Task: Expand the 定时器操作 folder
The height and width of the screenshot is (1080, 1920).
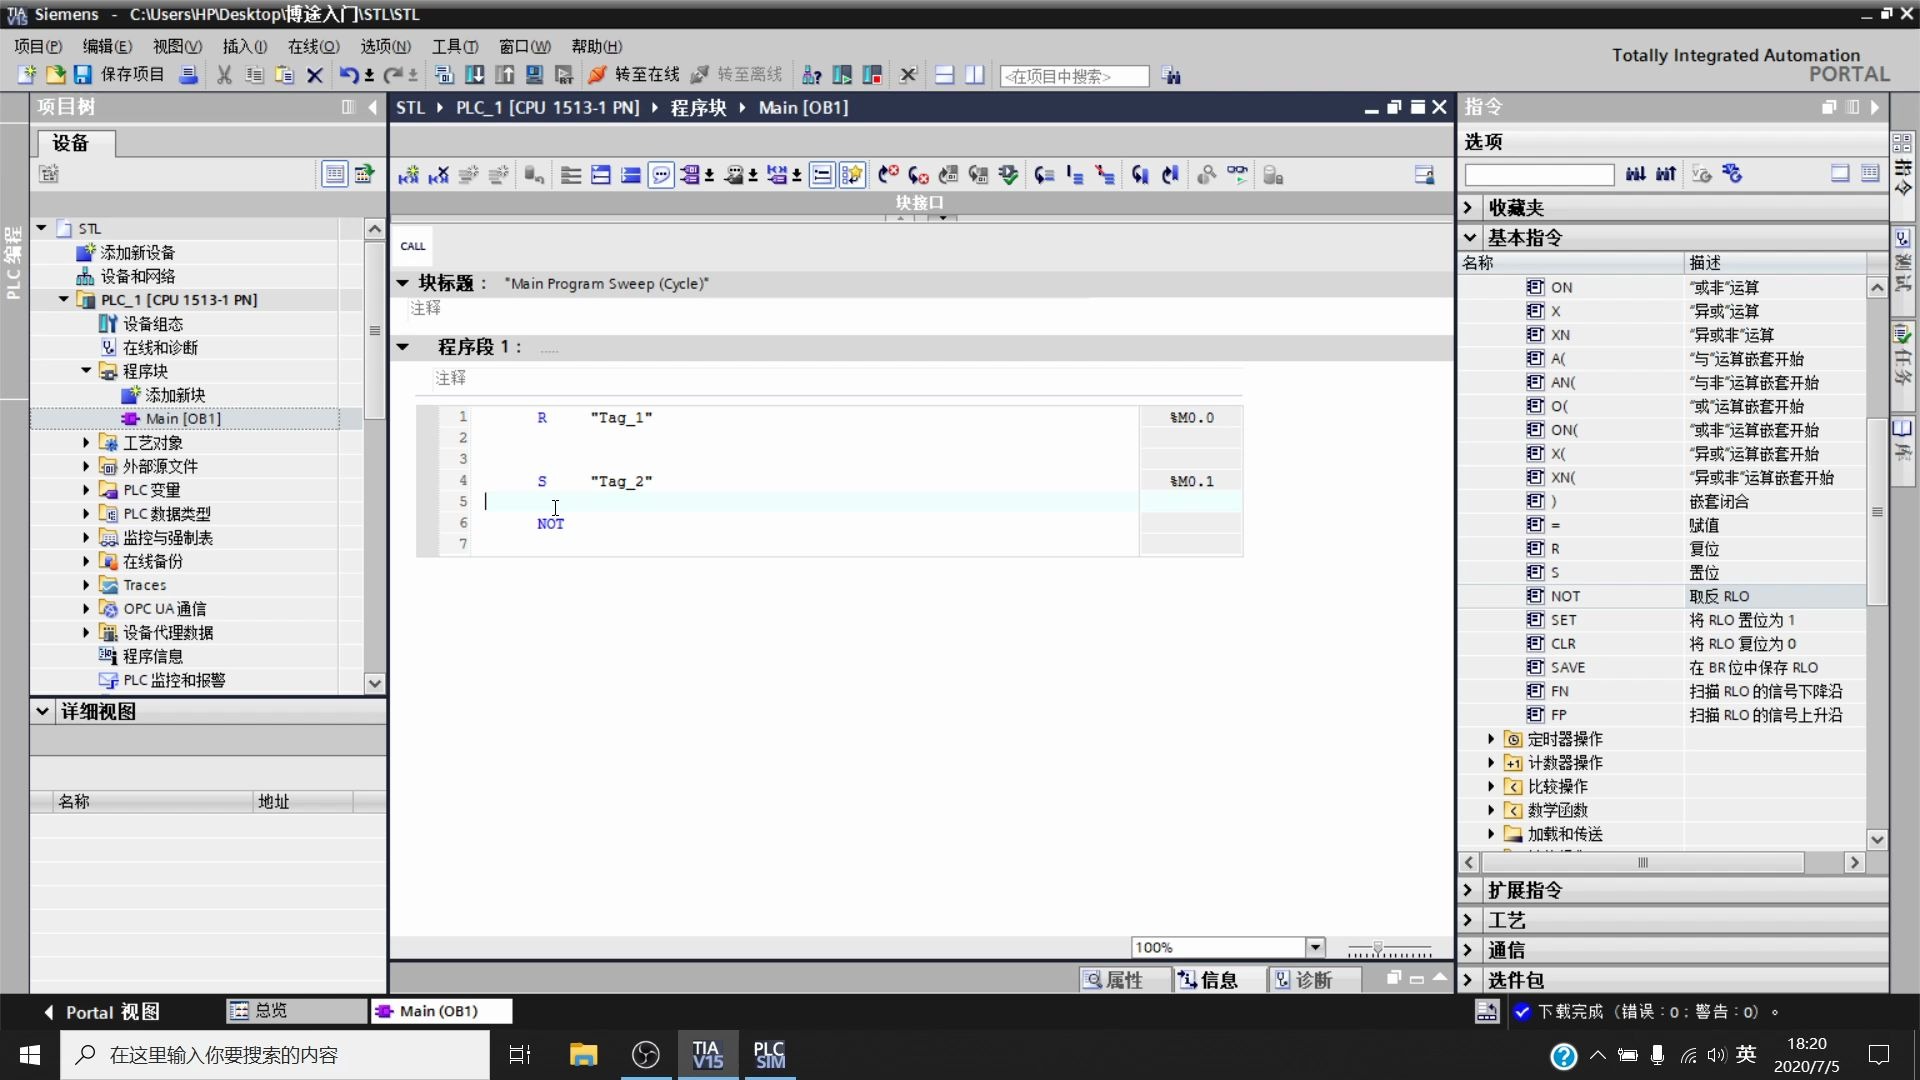Action: coord(1490,739)
